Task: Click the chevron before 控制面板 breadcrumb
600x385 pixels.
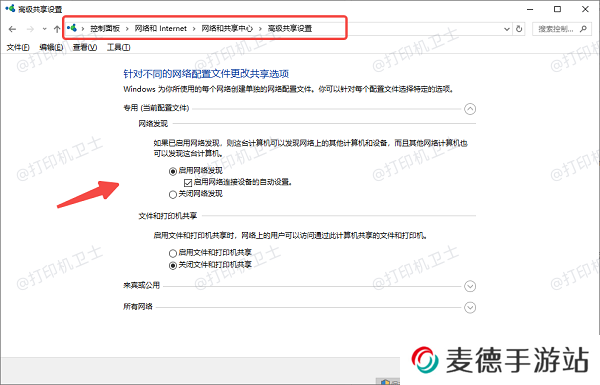Action: point(83,29)
